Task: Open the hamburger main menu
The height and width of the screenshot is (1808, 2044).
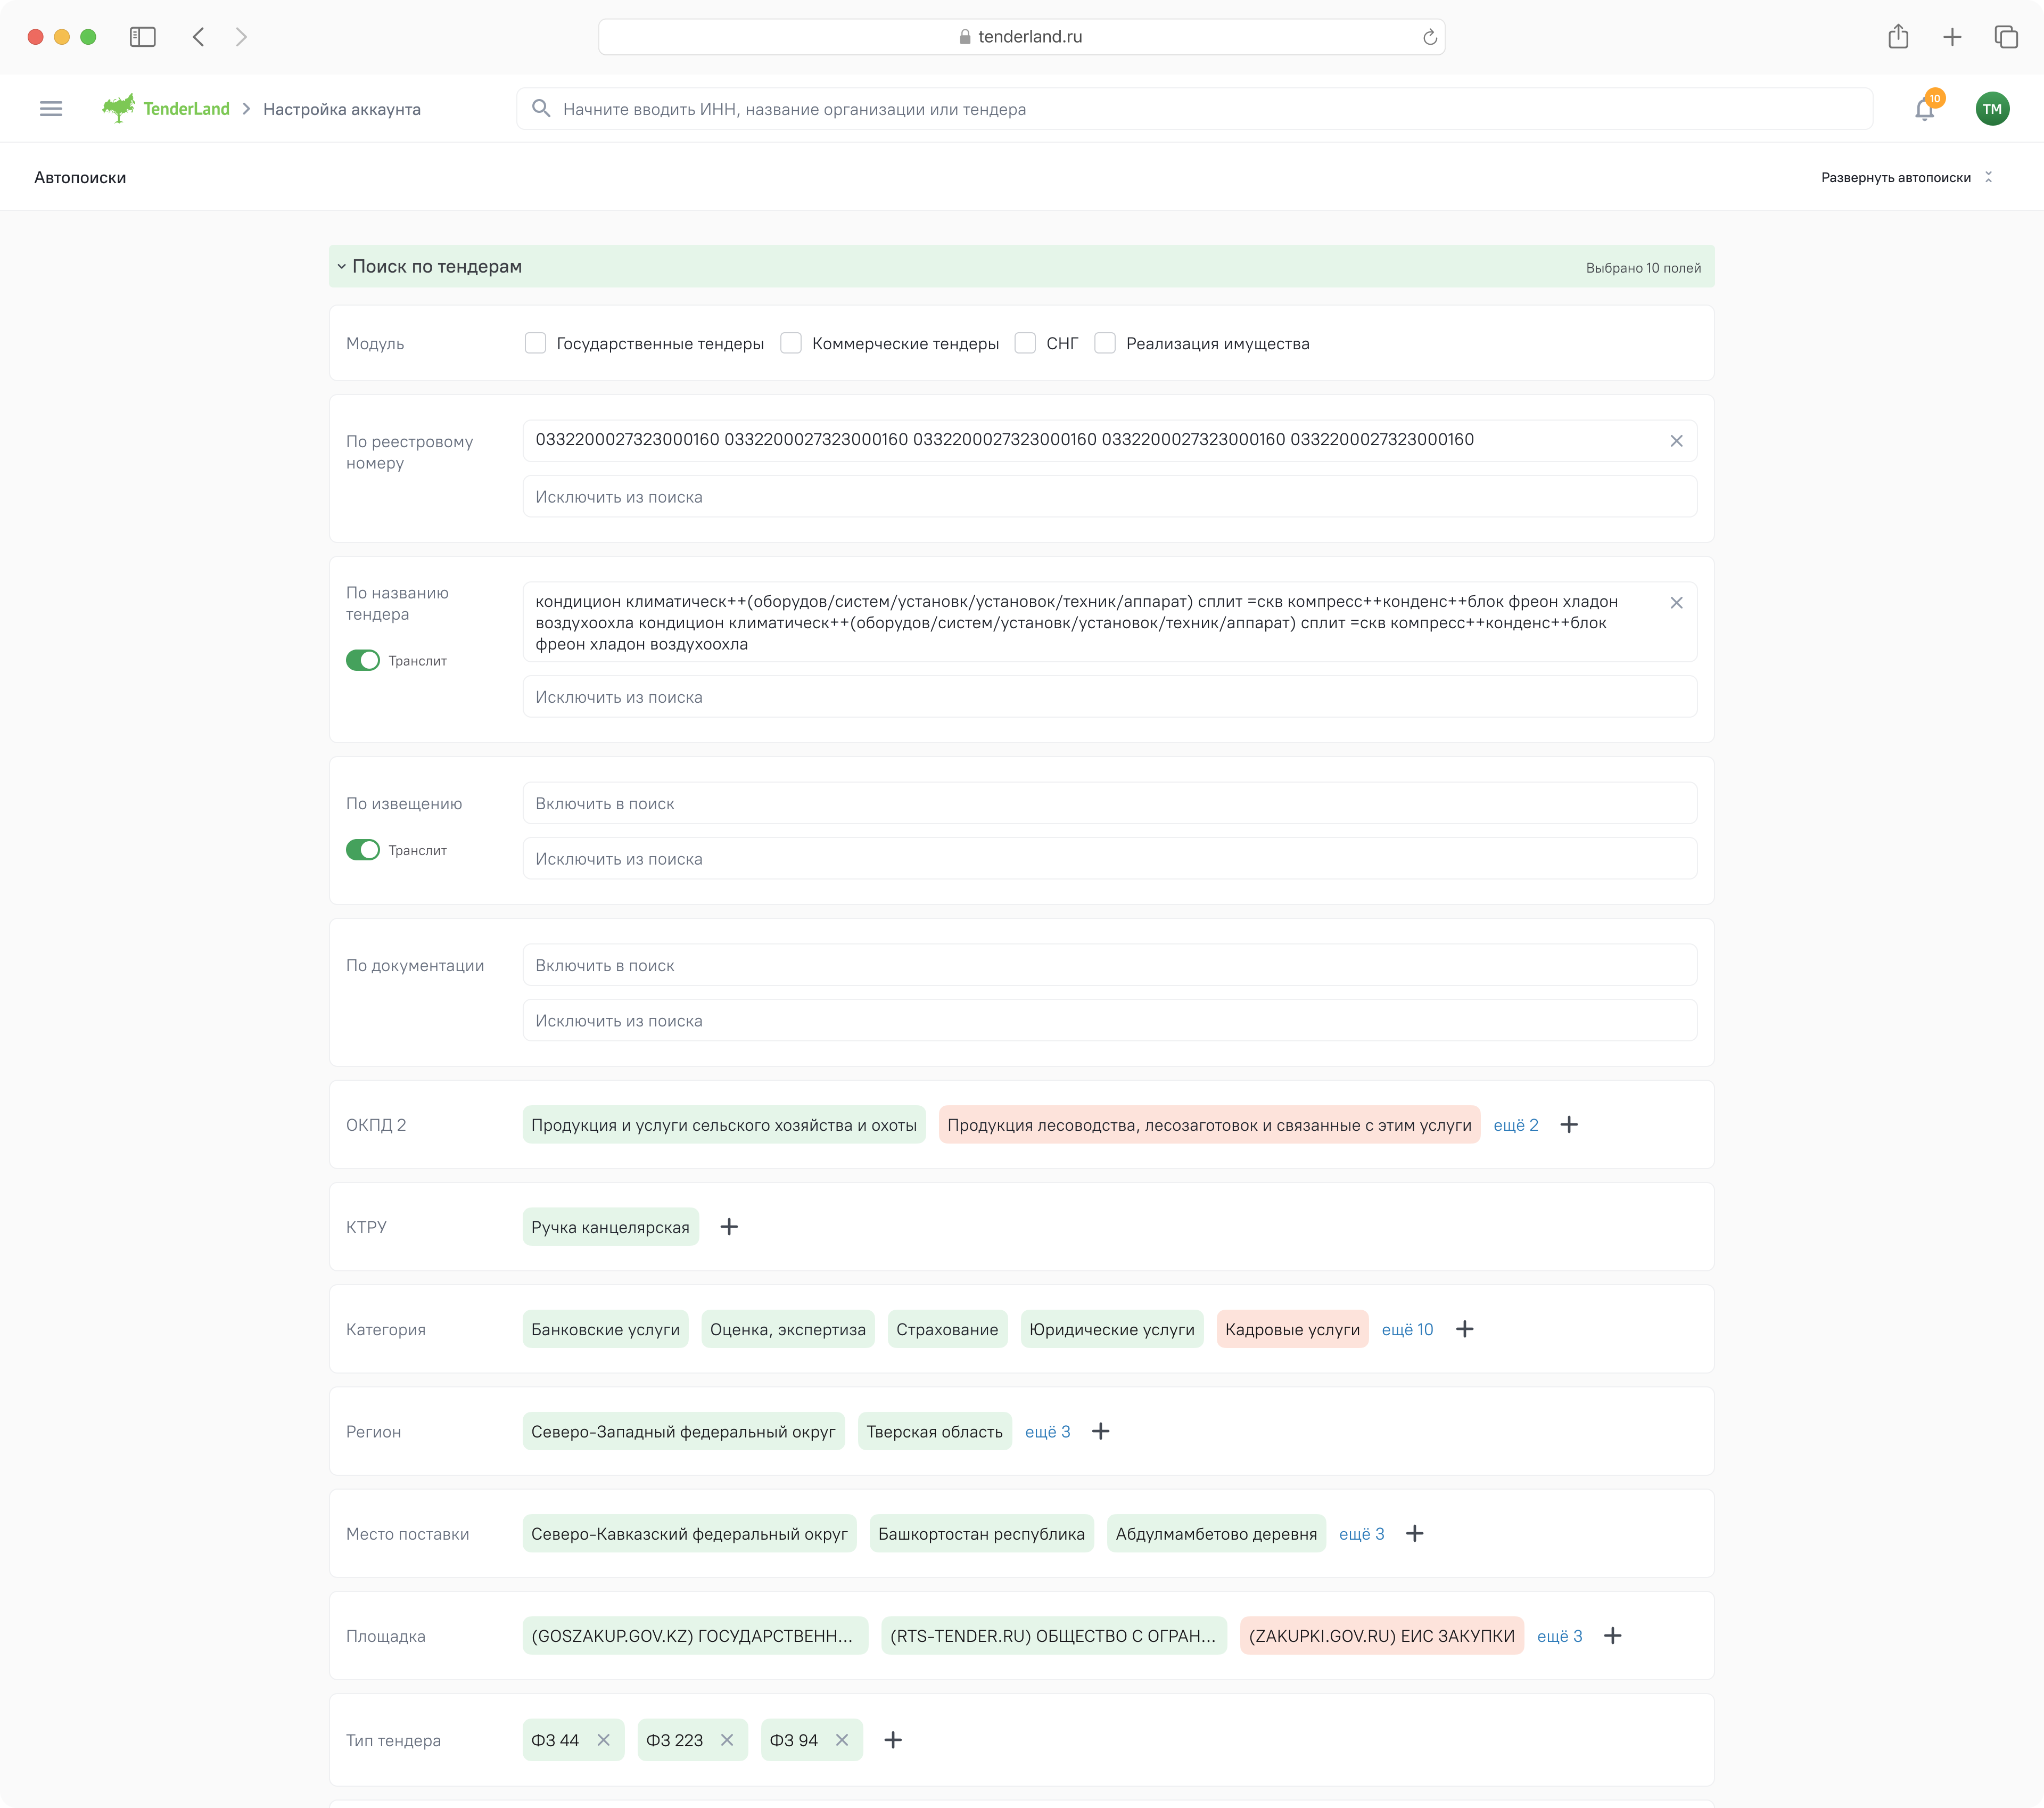Action: tap(51, 109)
